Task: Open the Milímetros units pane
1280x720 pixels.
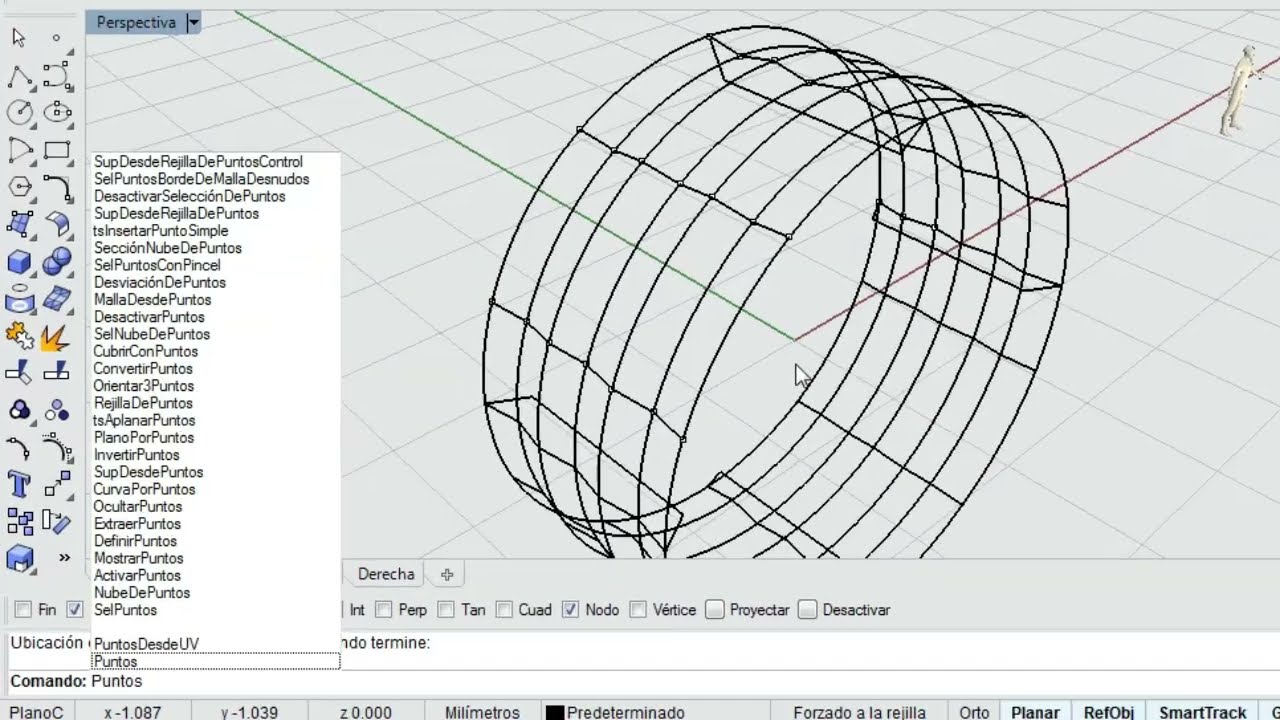Action: [482, 712]
